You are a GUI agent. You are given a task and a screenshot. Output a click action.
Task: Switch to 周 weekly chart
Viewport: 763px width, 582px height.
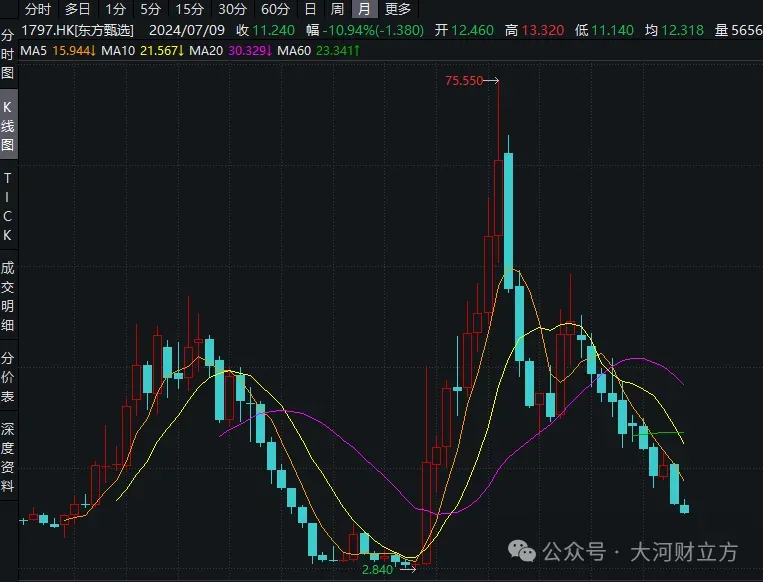(x=337, y=9)
